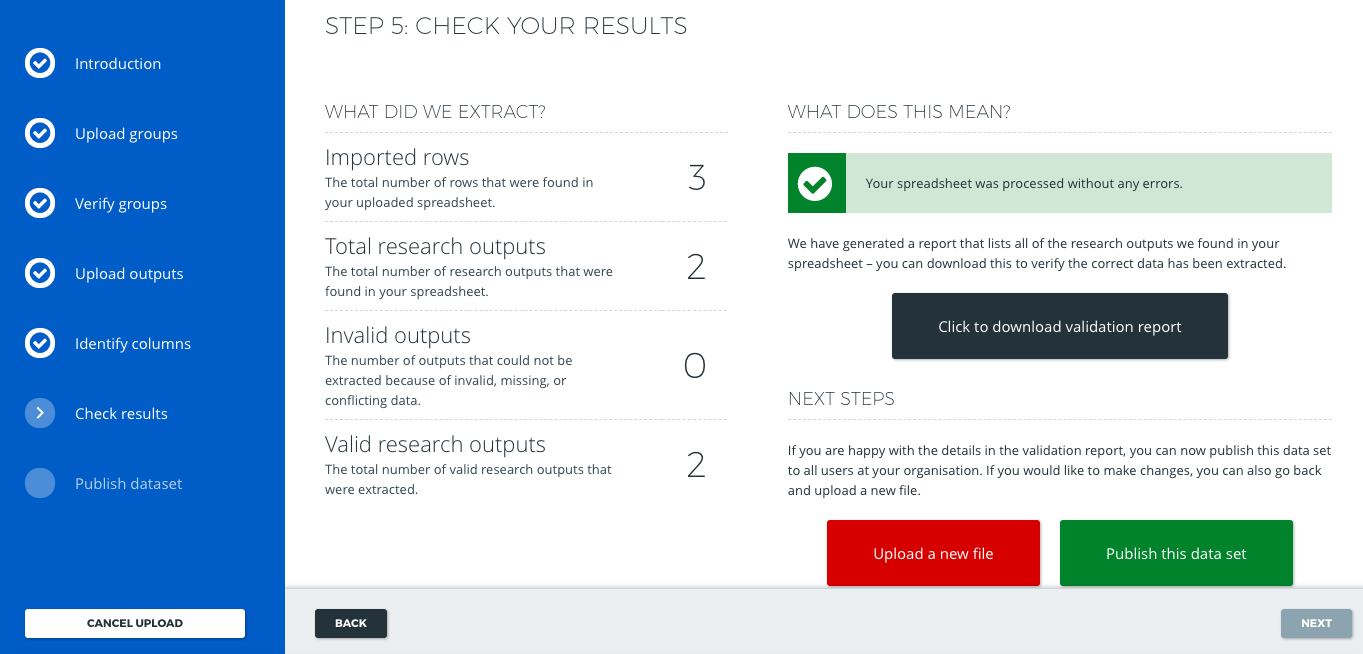
Task: Click the Cancel Upload button
Action: 135,623
